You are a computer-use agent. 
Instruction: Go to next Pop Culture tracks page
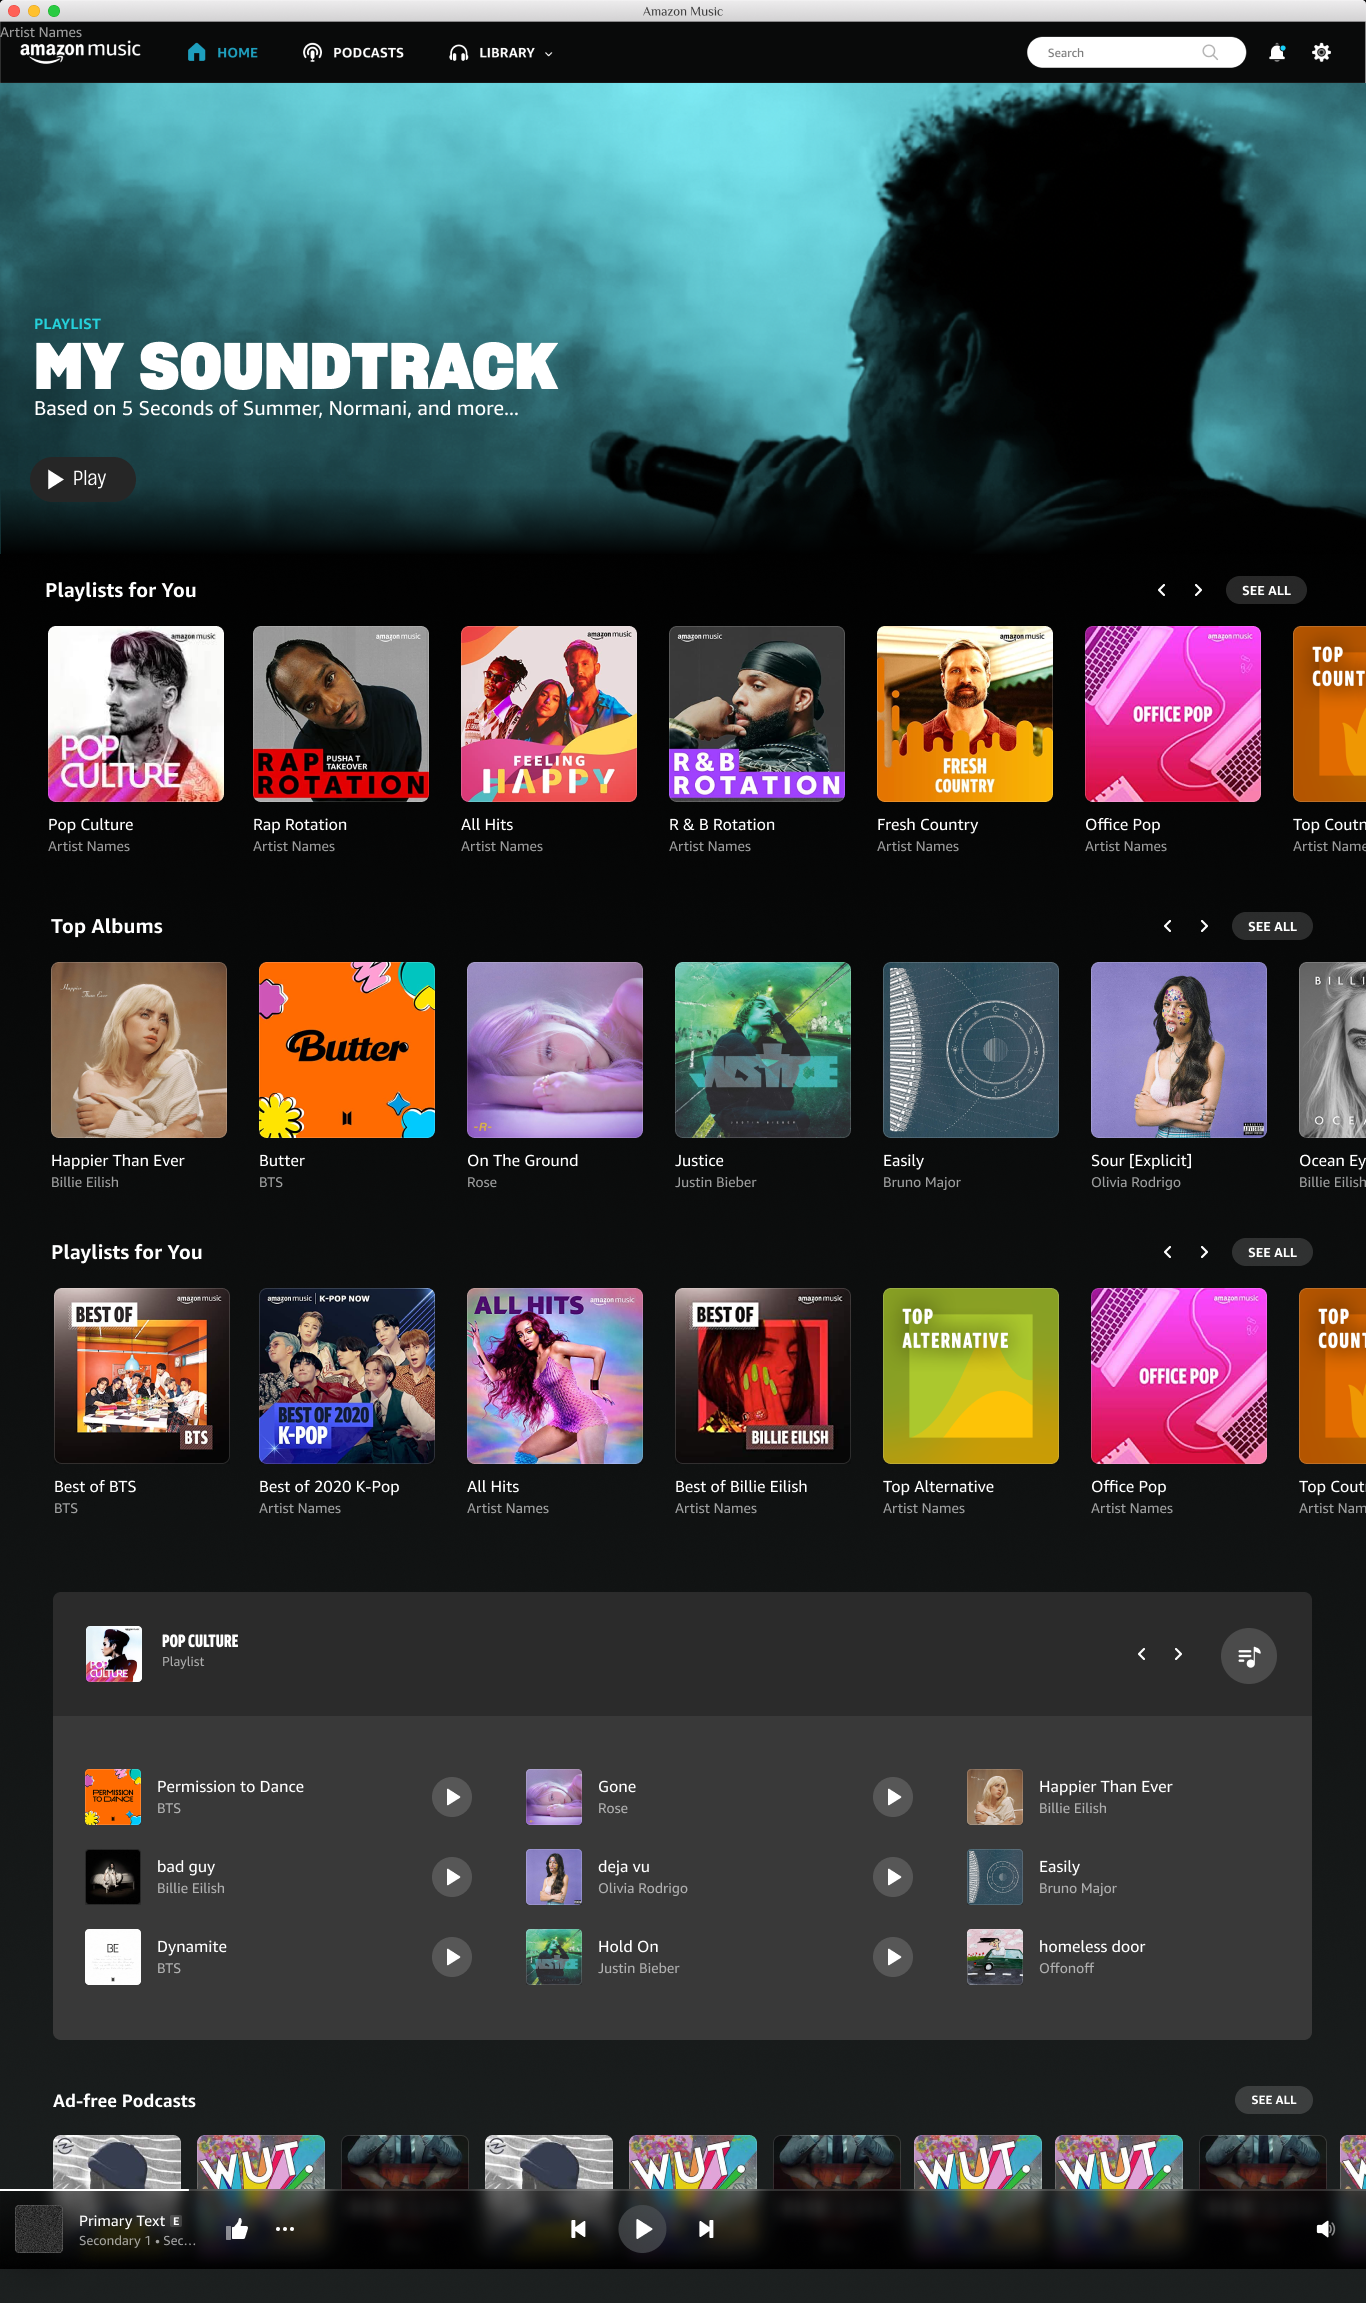1178,1654
